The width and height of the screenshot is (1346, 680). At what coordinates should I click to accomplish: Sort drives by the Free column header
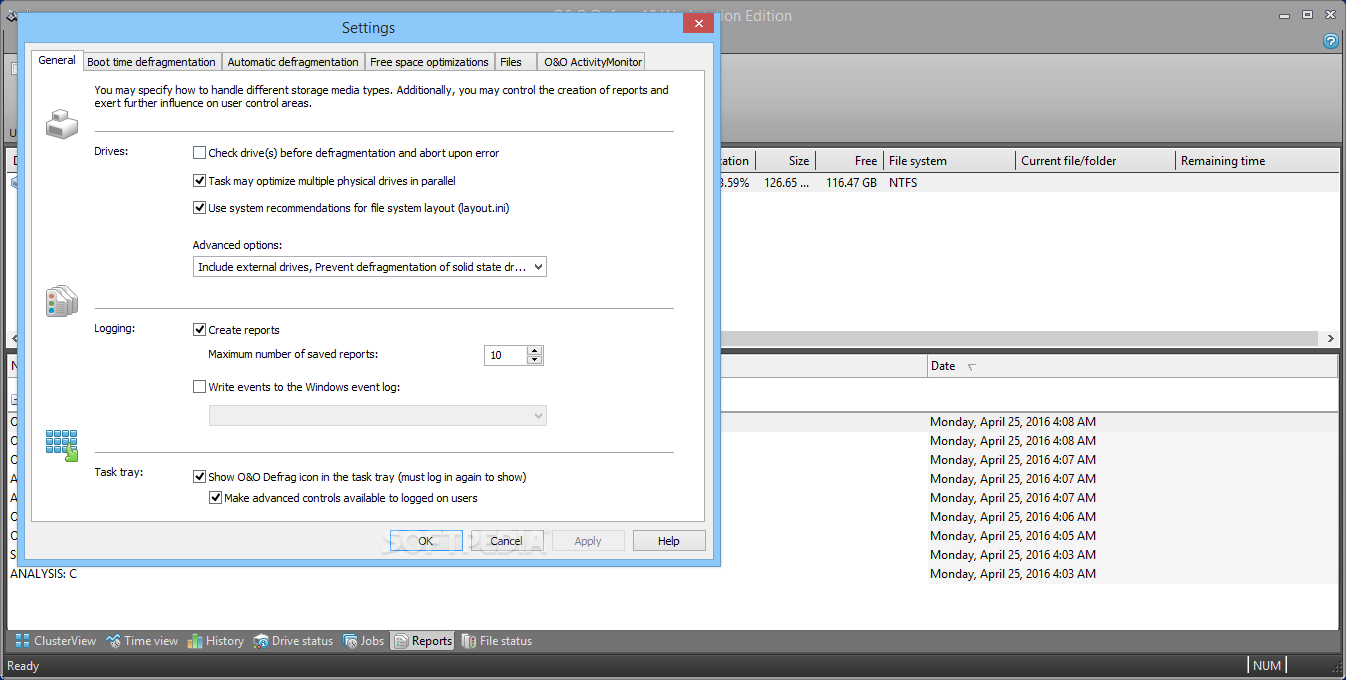[849, 161]
